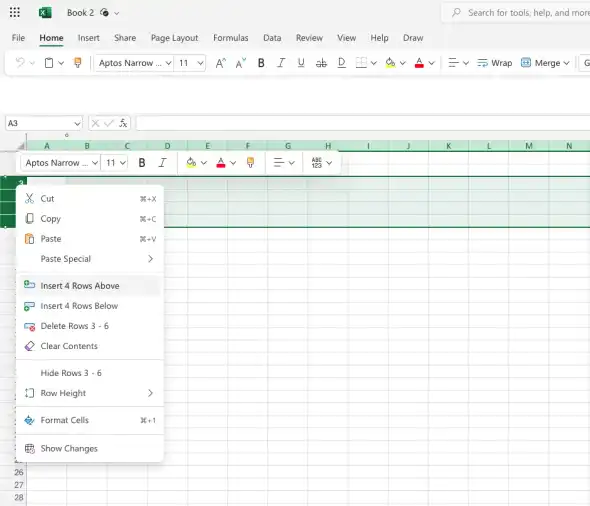Switch to the Formulas tab
Screen dimensions: 590x506
coord(231,38)
